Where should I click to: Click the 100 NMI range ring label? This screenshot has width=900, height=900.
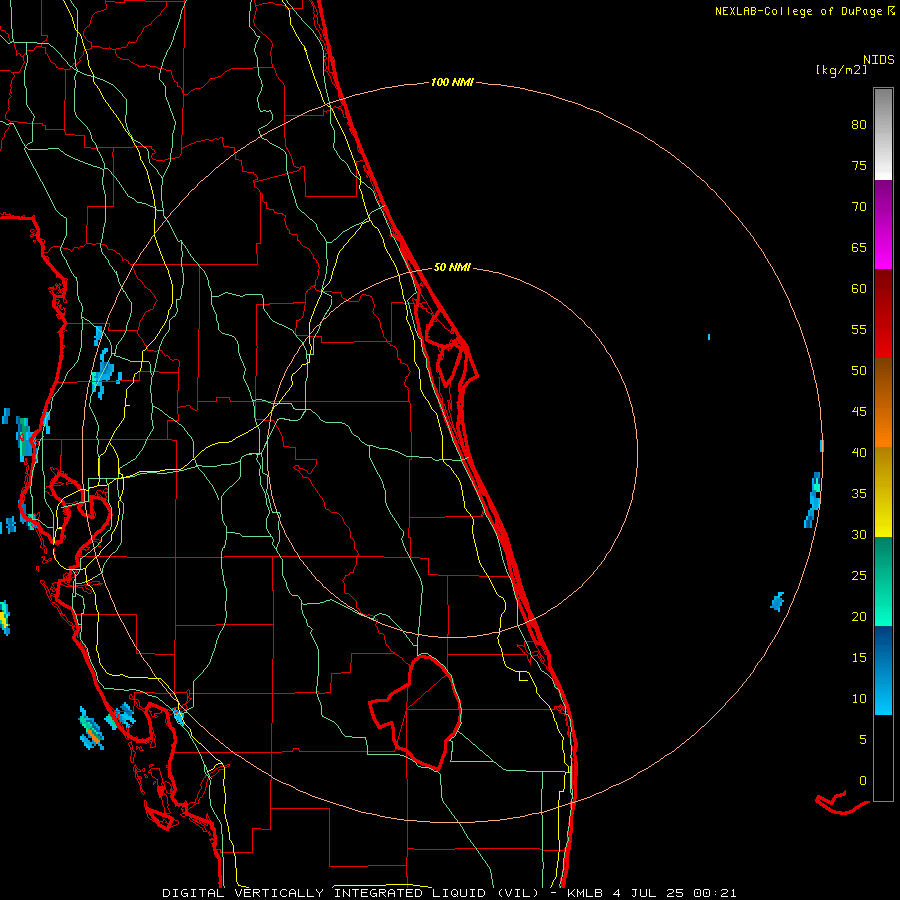[x=452, y=82]
